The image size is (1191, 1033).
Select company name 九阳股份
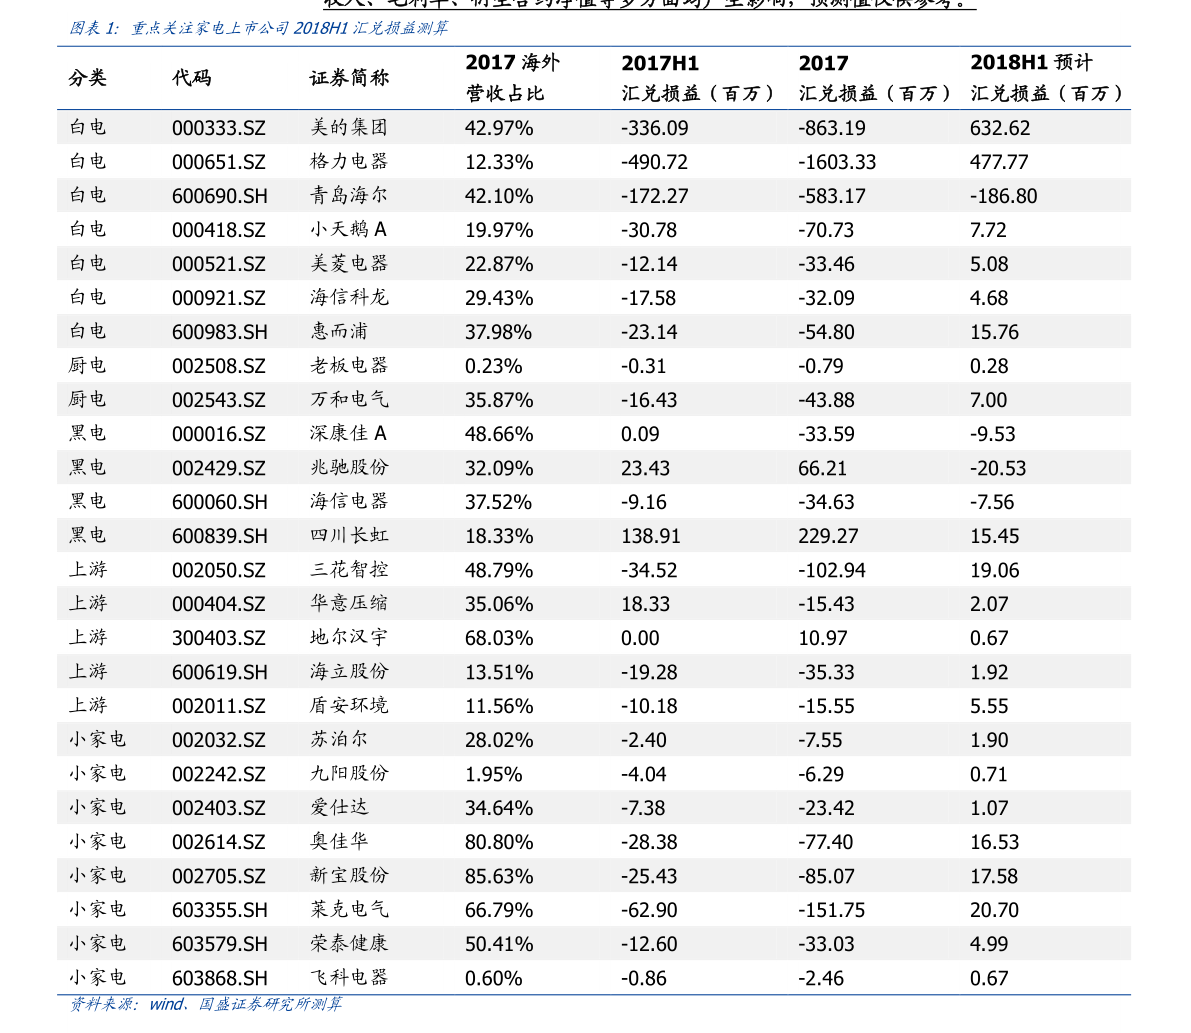point(349,773)
